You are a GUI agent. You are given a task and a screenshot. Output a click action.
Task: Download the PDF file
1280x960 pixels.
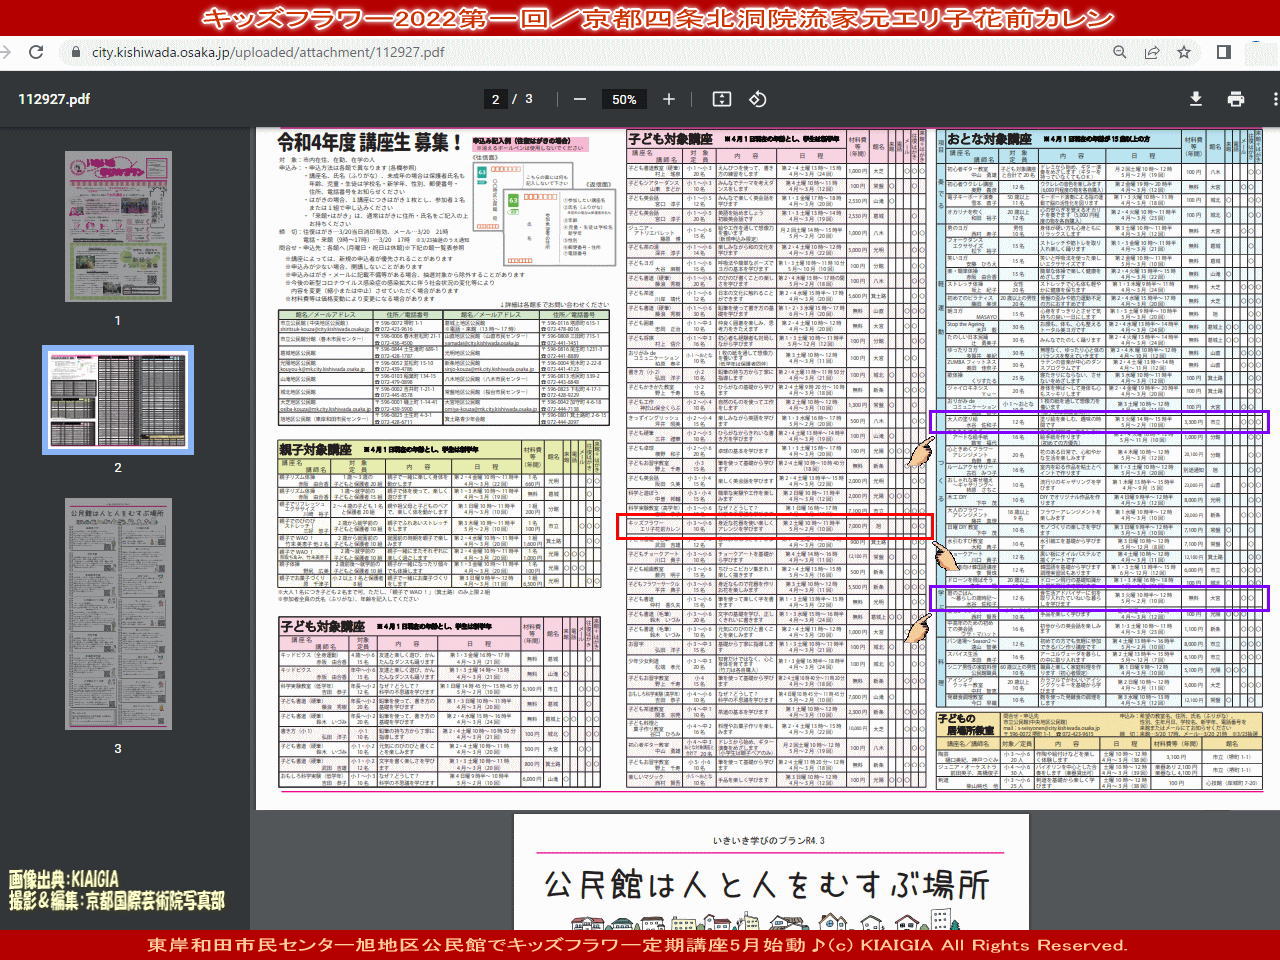1195,99
